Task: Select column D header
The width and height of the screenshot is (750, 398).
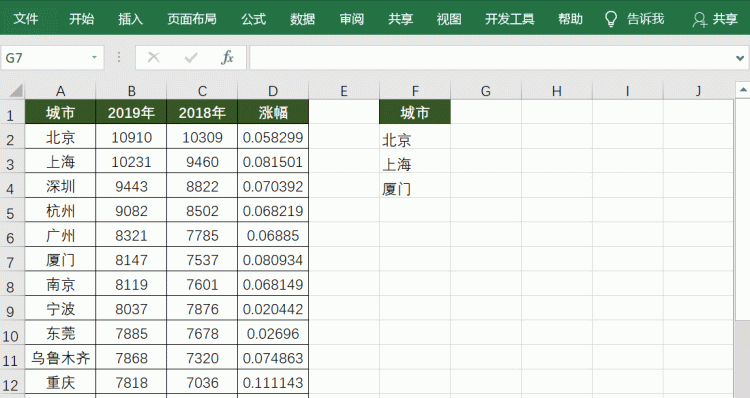Action: (273, 91)
